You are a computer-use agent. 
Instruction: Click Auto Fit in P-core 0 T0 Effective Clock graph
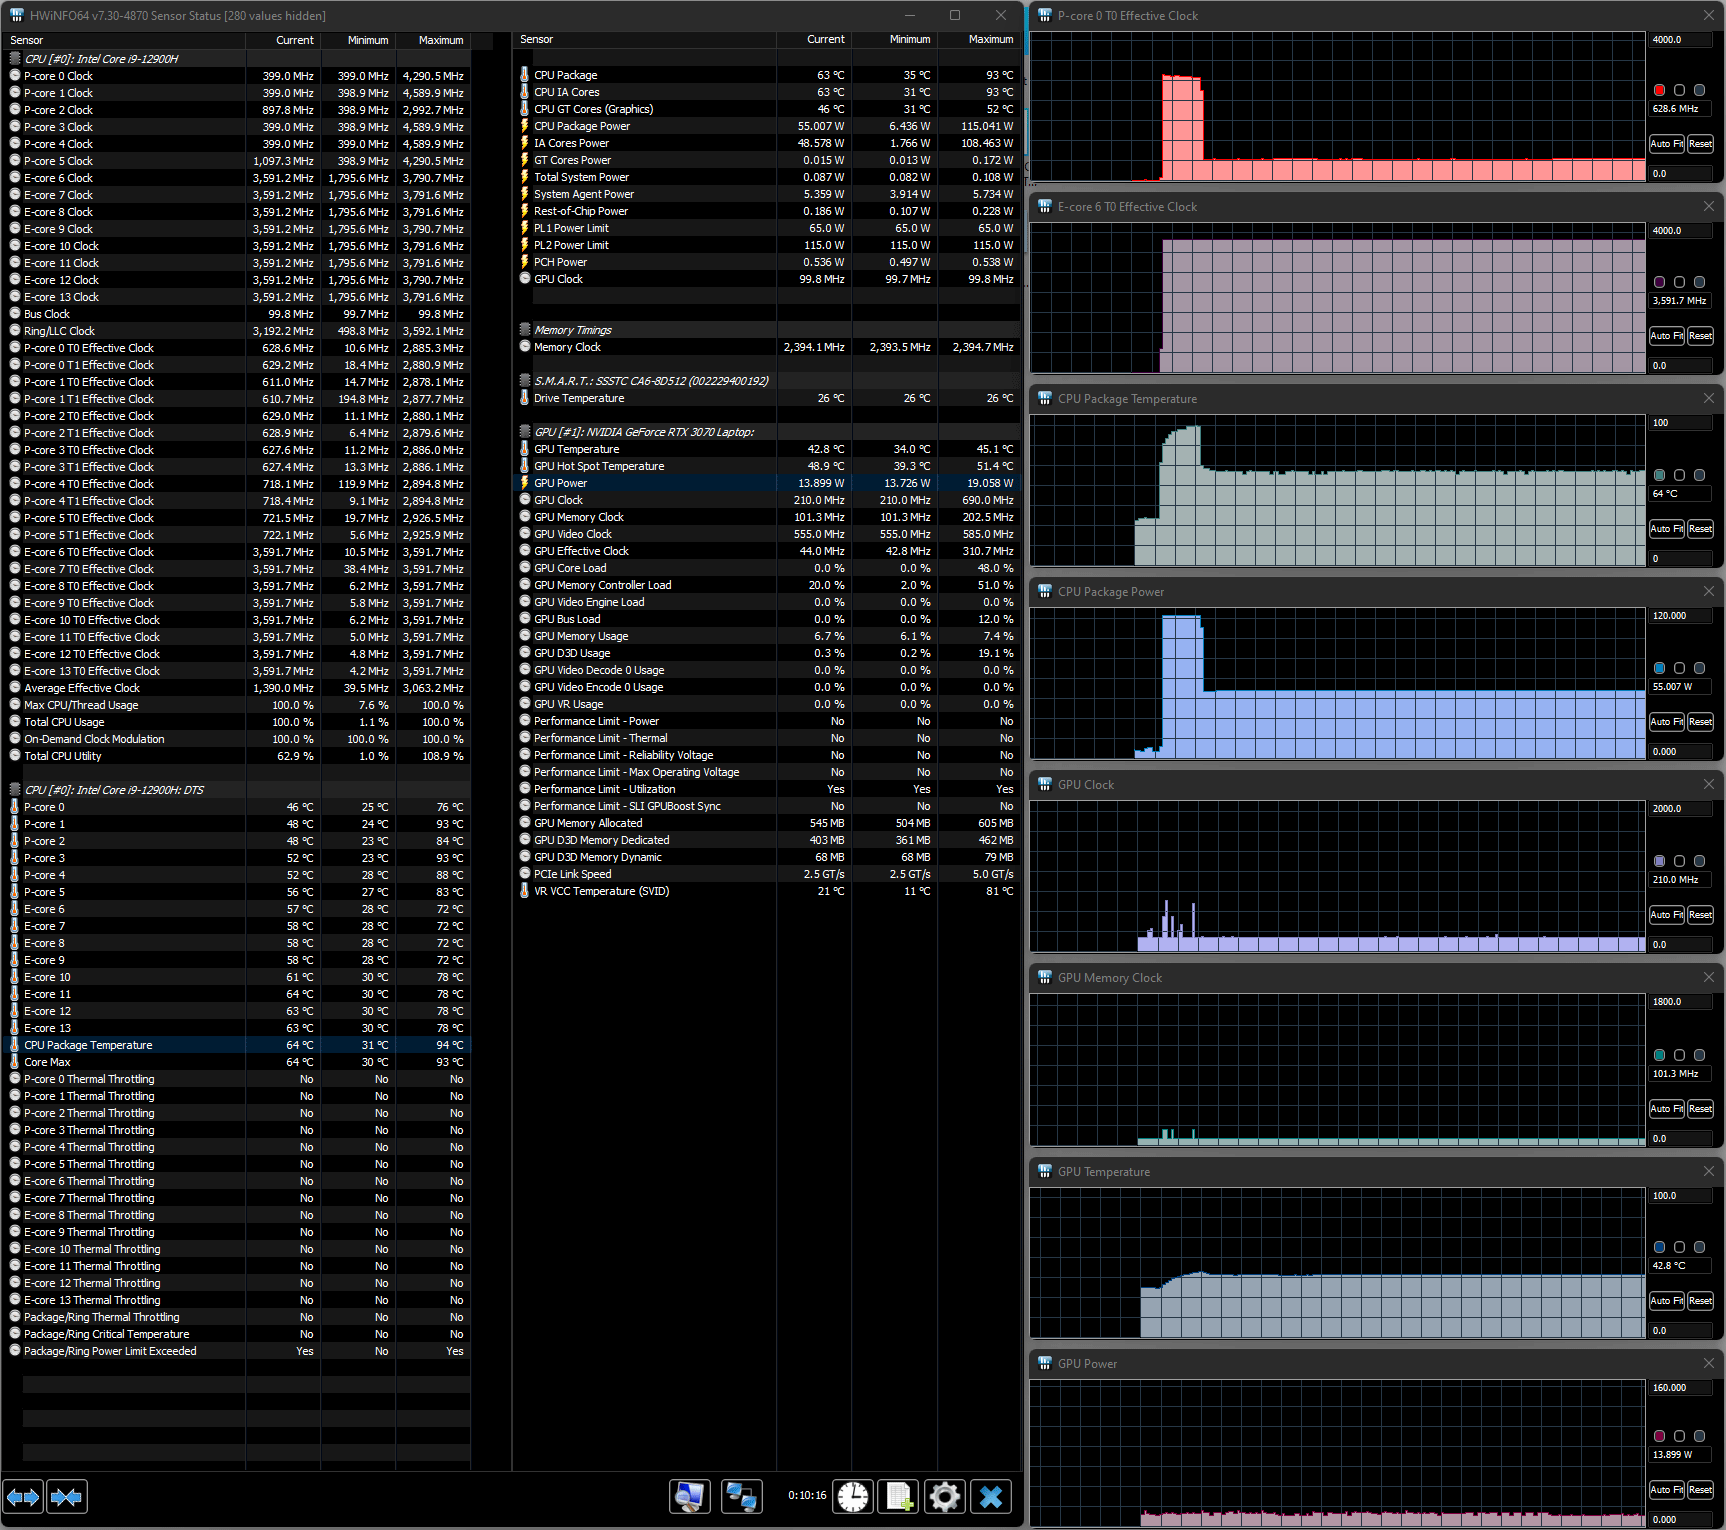tap(1666, 144)
